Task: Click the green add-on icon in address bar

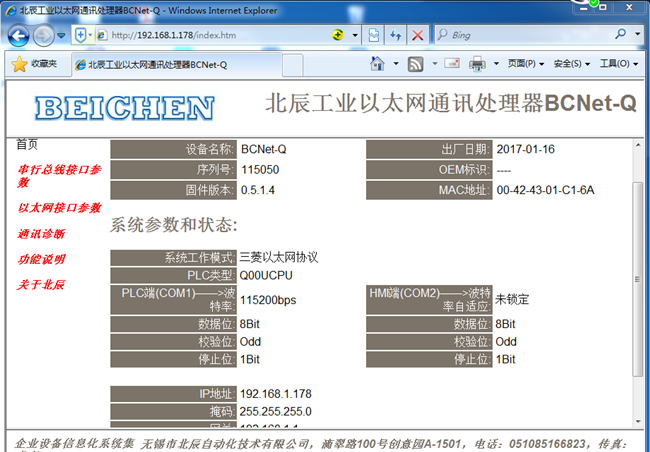Action: point(338,35)
